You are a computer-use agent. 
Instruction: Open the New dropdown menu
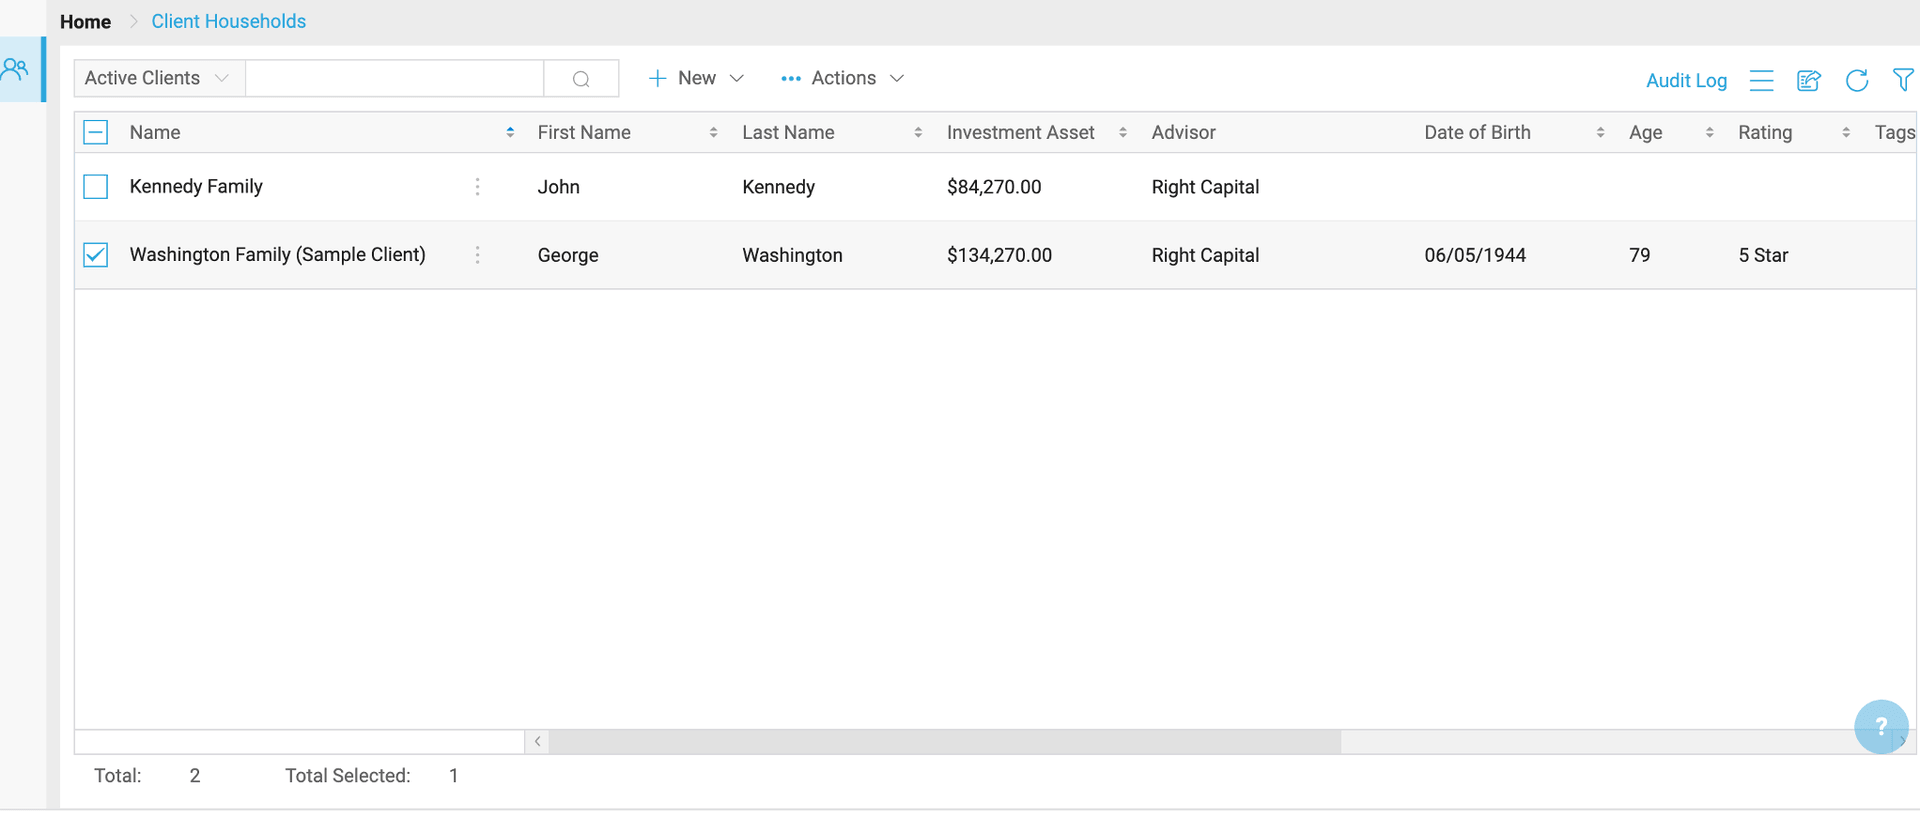pos(696,78)
